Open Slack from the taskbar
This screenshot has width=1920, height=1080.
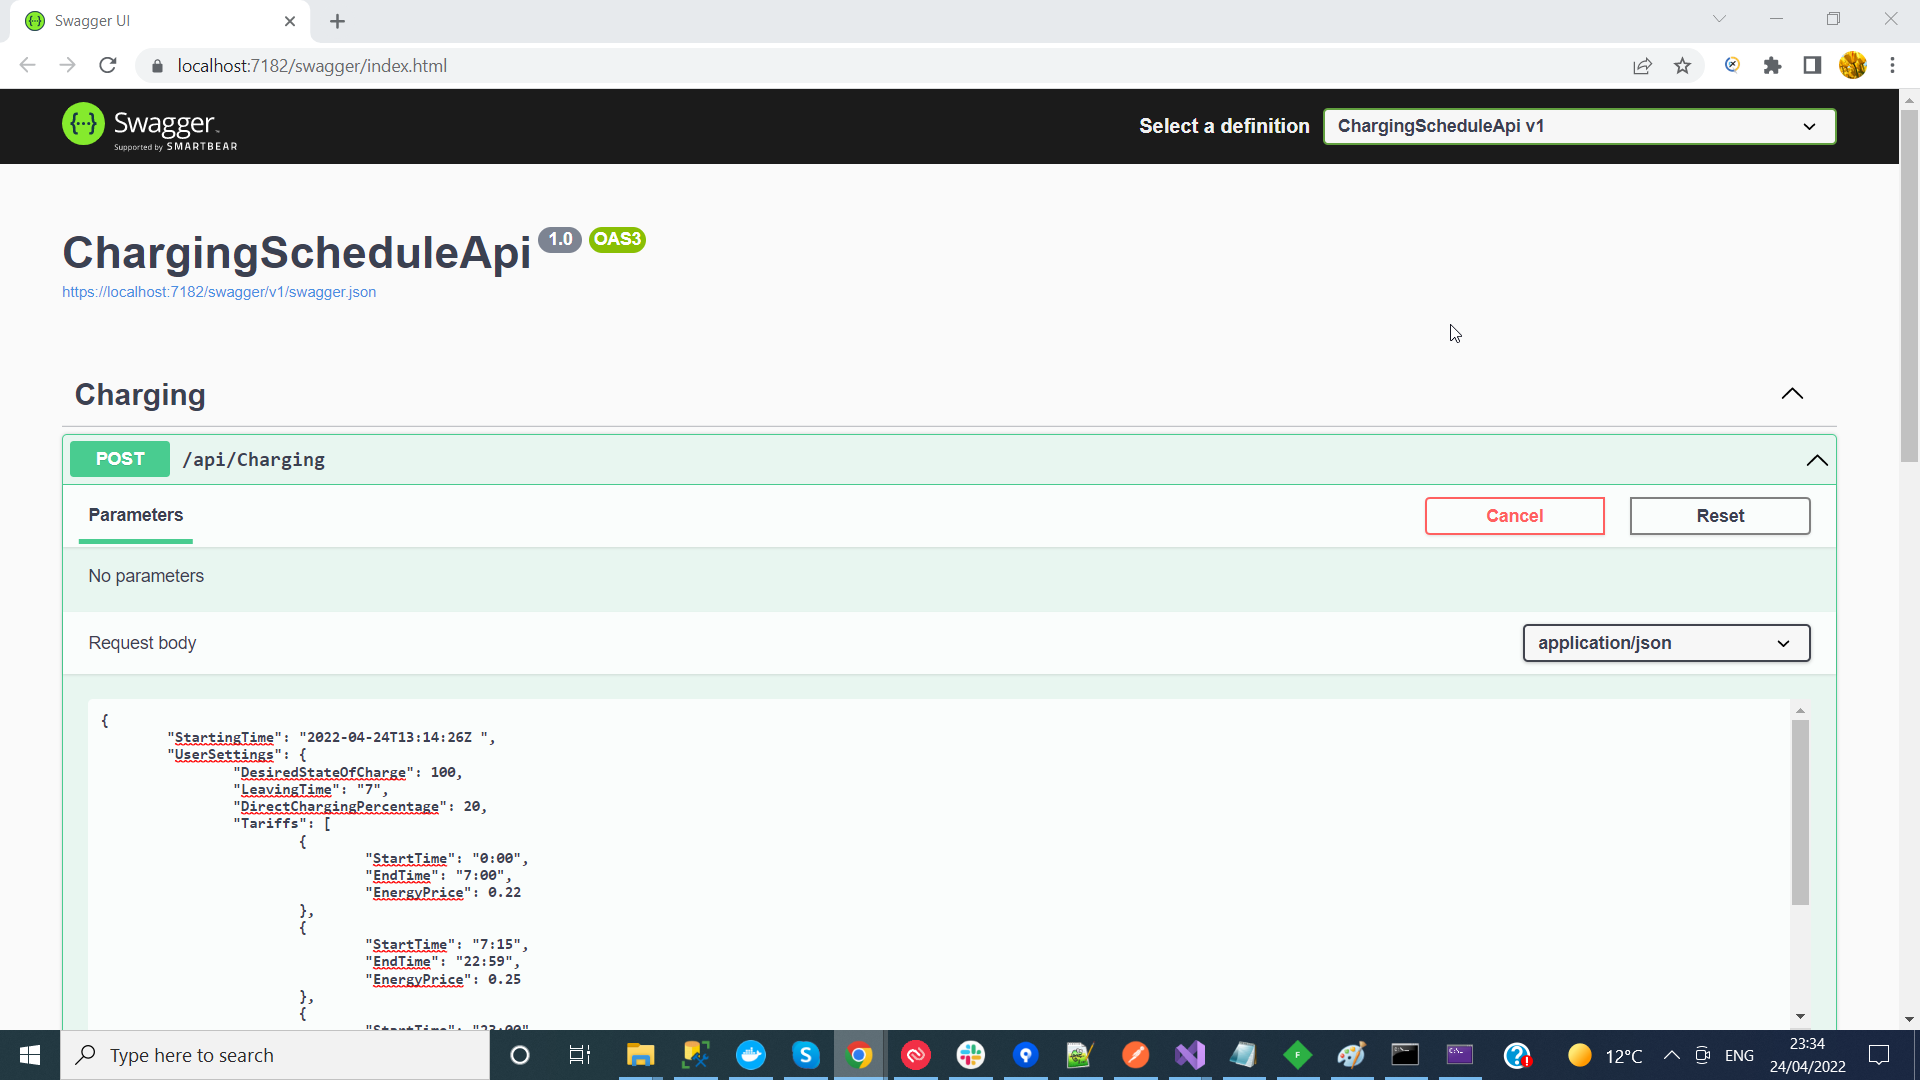pyautogui.click(x=970, y=1055)
